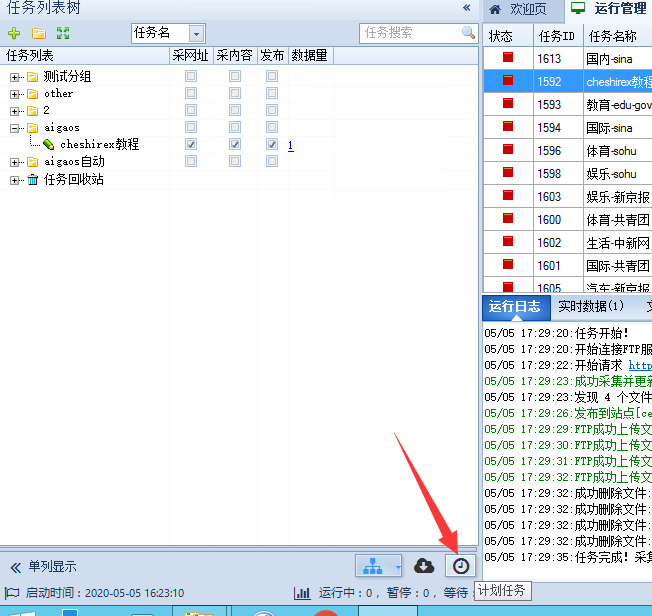Toggle 采网址 checkbox for cheshirex教程
This screenshot has width=652, height=616.
[x=191, y=144]
